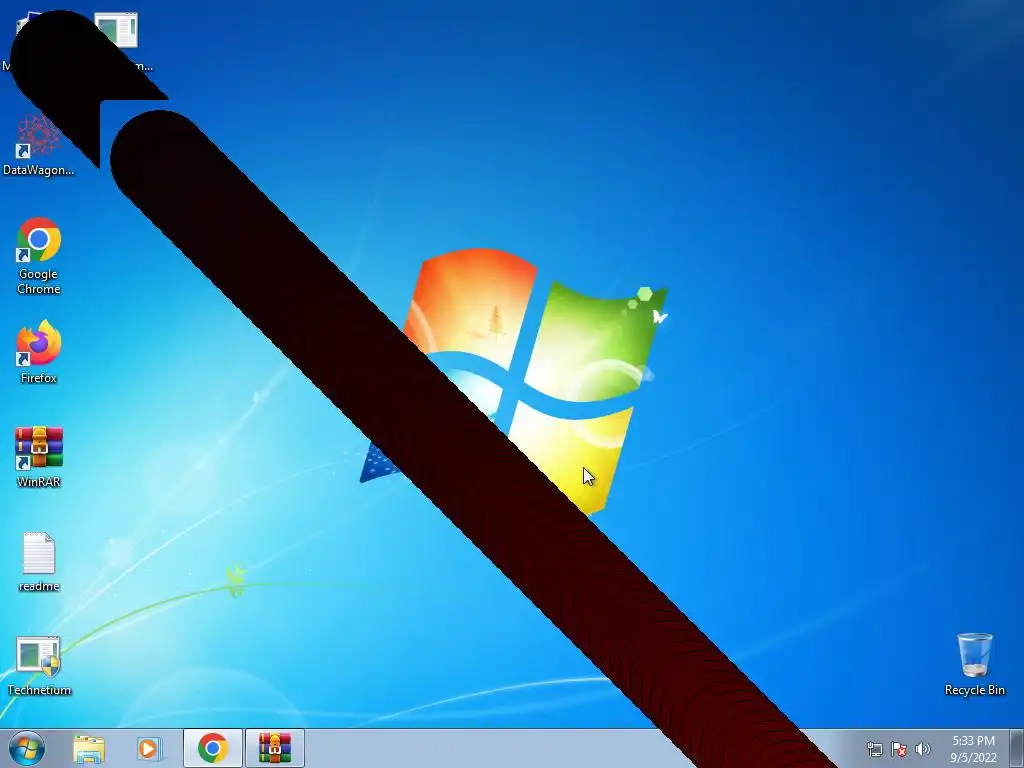
Task: Launch Windows Media Player from taskbar
Action: 148,748
